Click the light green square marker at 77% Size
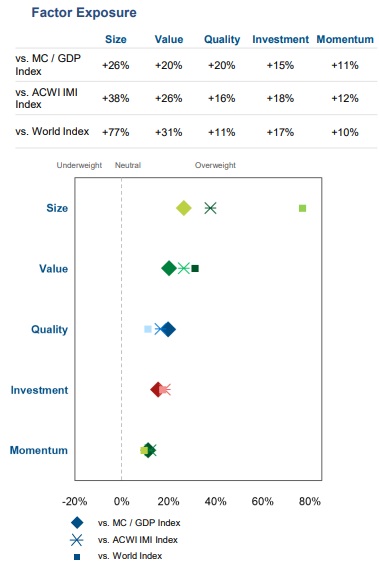Screen dimensions: 379x564 coord(302,208)
